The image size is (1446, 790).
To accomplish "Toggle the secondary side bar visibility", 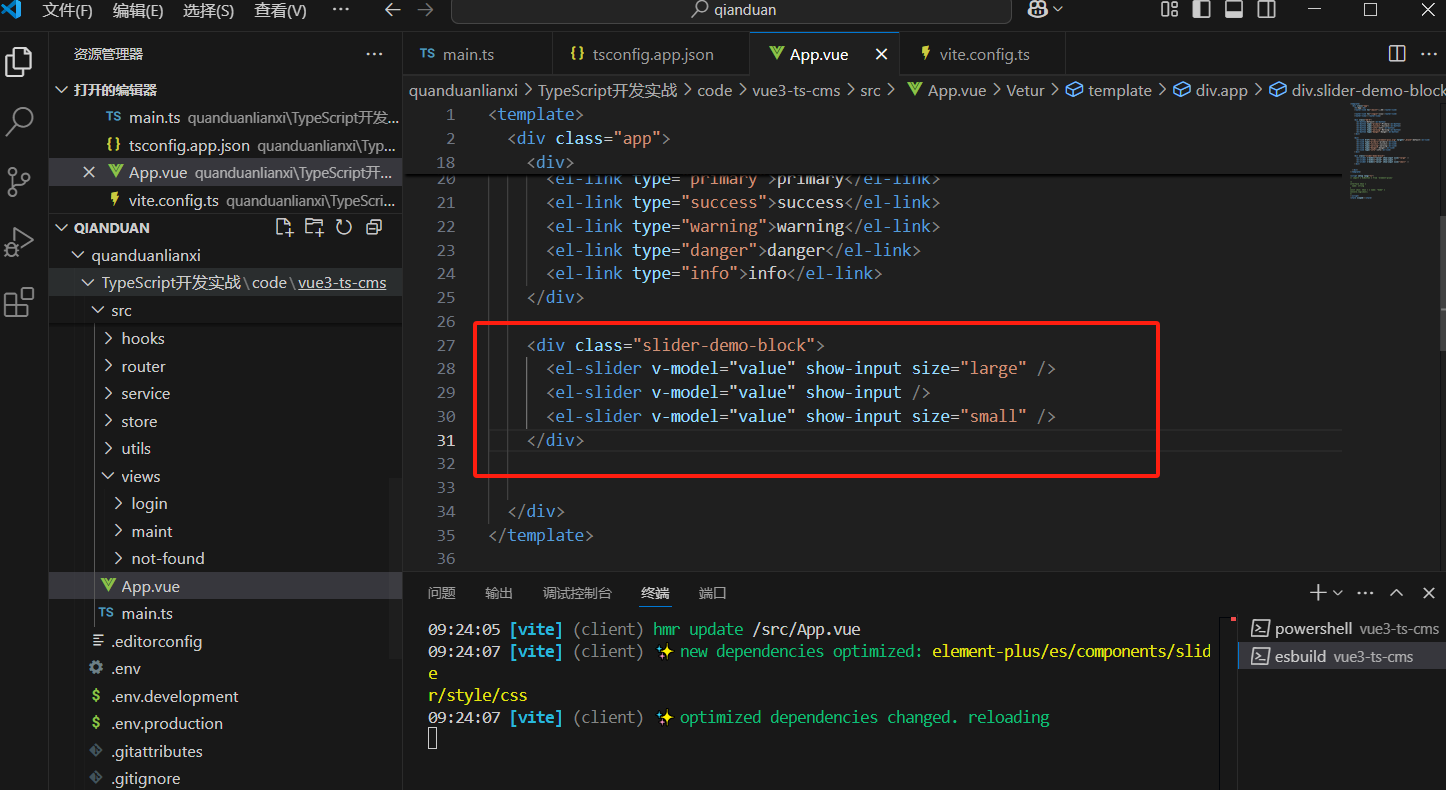I will 1266,10.
